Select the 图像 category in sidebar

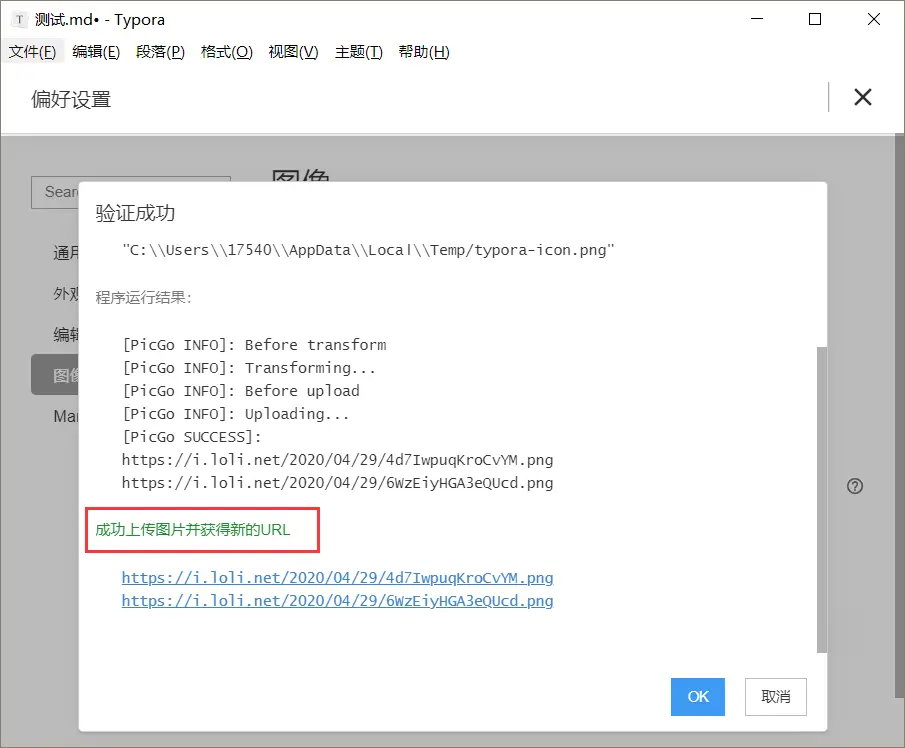(x=55, y=375)
